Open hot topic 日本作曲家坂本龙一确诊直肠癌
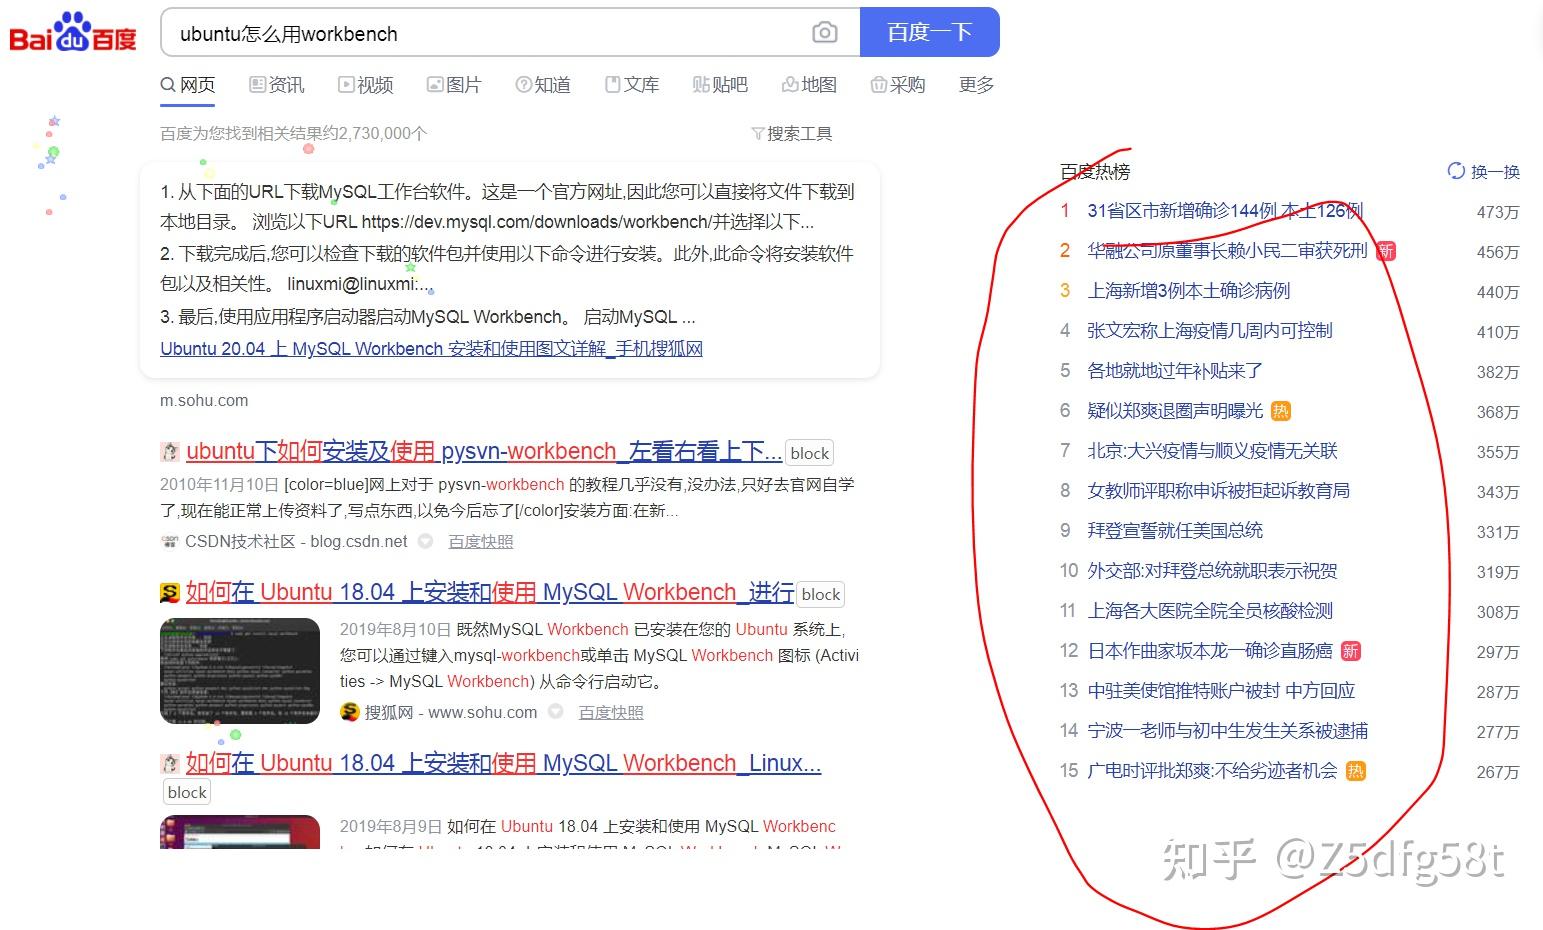 point(1210,651)
